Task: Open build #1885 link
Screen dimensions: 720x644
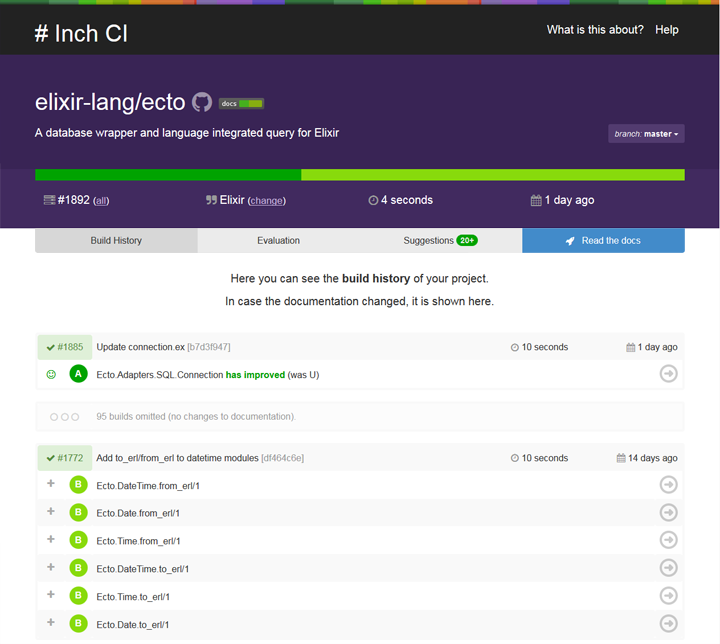Action: pyautogui.click(x=65, y=347)
